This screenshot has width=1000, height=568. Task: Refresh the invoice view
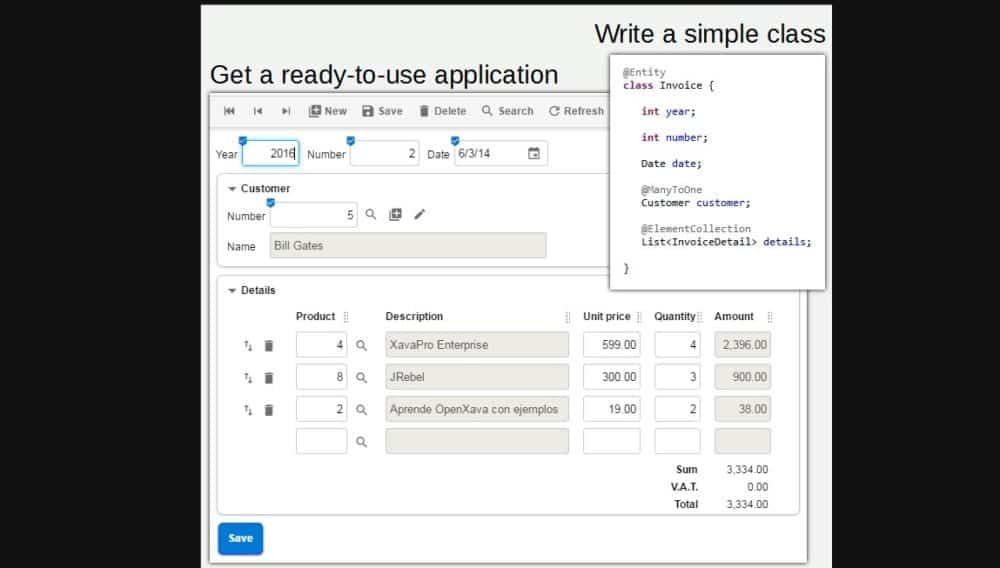pos(576,111)
